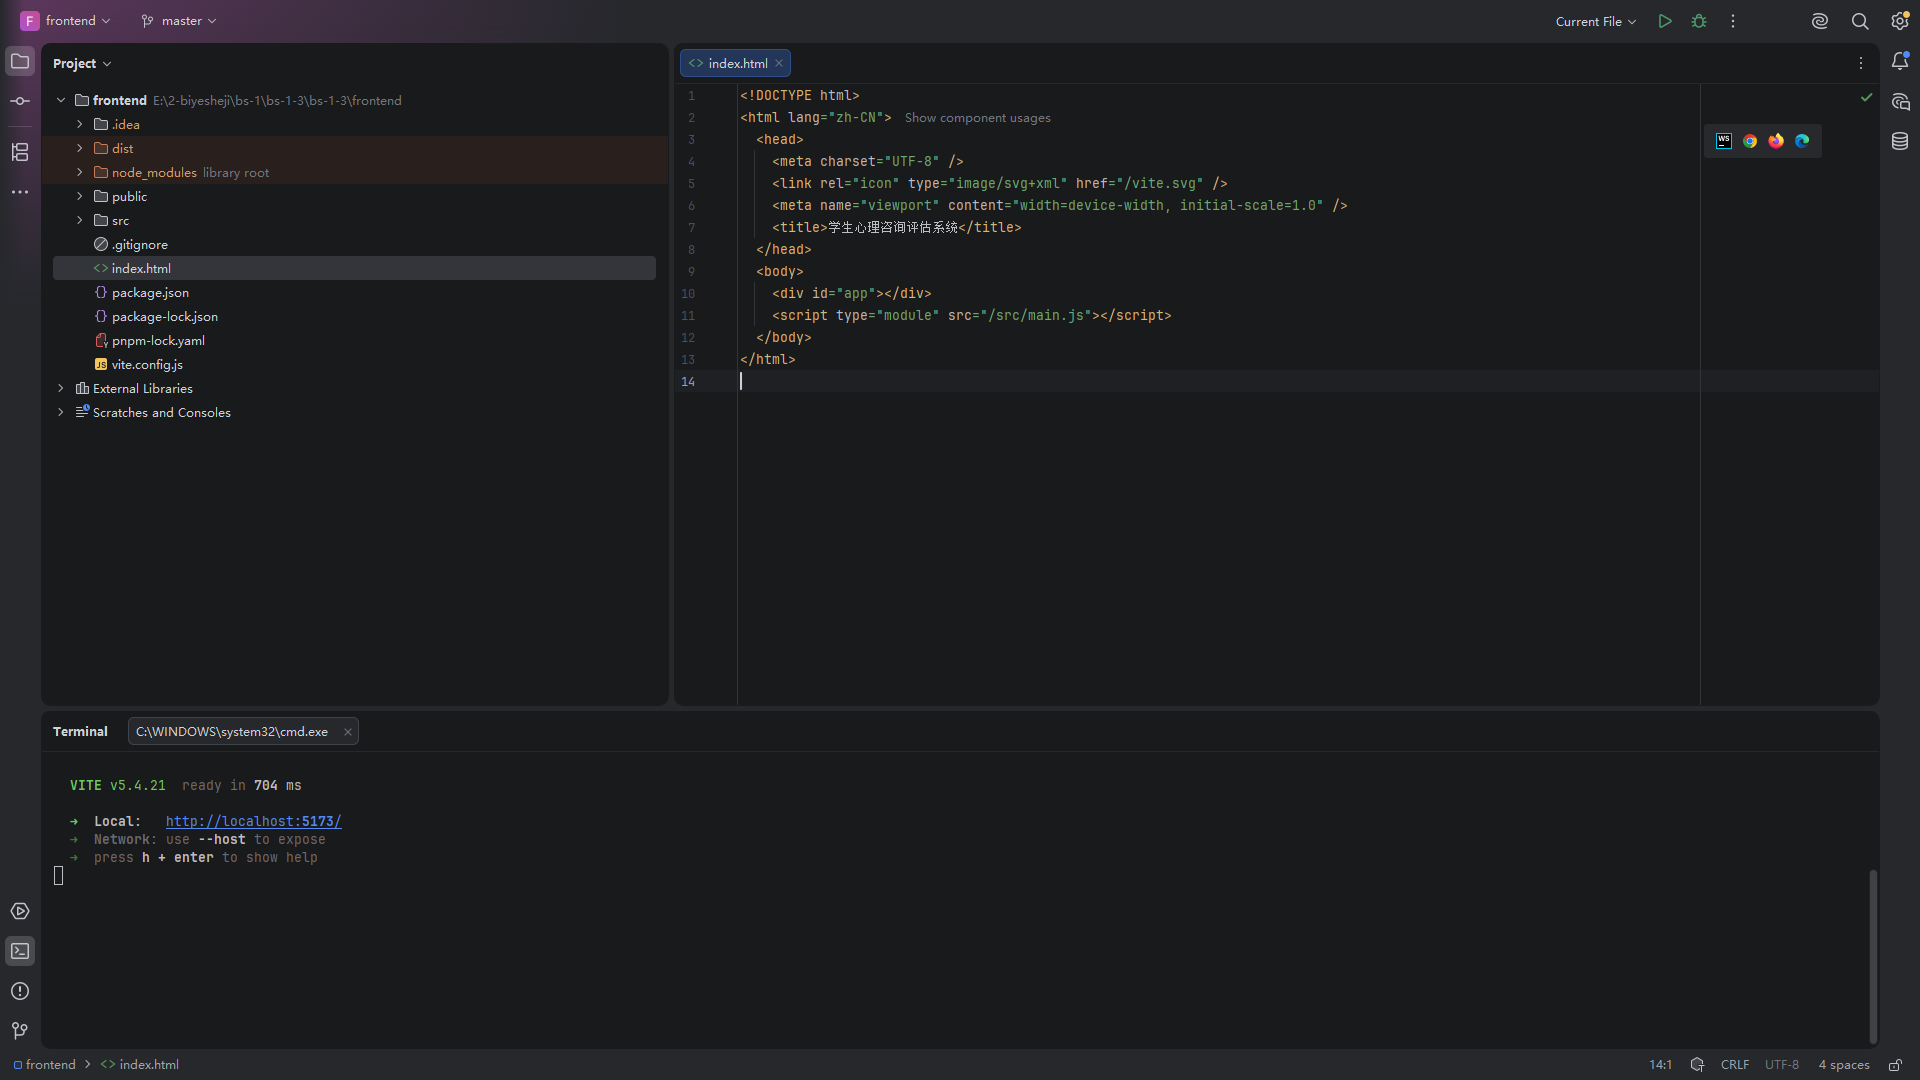Place cursor in title tag line
Viewport: 1920px width, 1080px height.
click(897, 228)
